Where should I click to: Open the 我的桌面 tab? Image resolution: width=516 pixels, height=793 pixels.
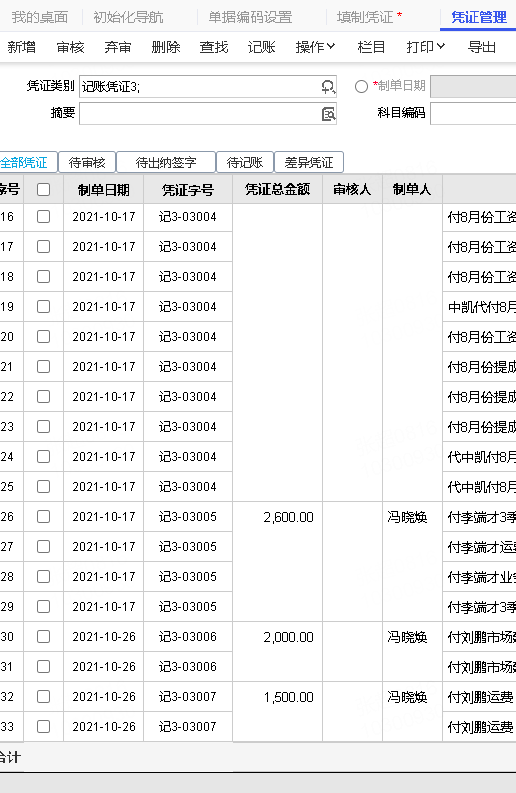tap(40, 17)
